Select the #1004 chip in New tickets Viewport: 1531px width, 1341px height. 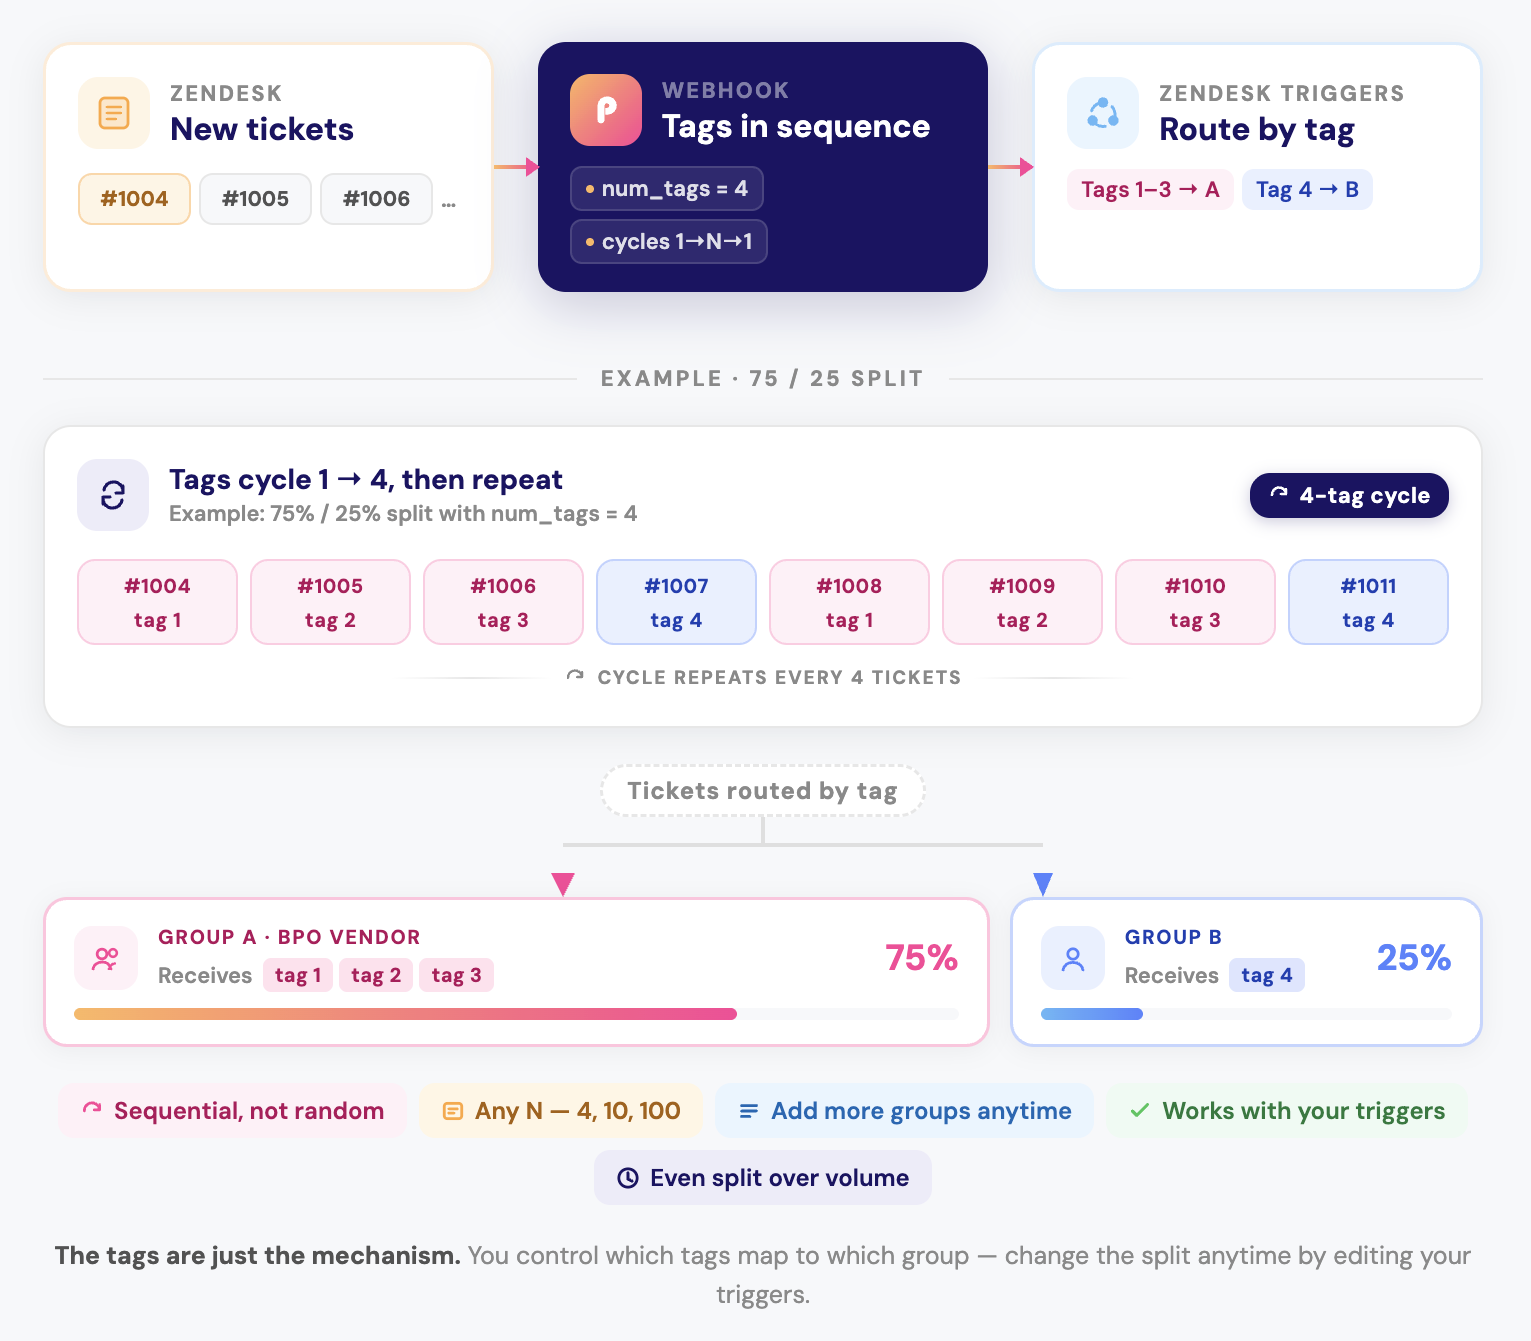[x=135, y=199]
